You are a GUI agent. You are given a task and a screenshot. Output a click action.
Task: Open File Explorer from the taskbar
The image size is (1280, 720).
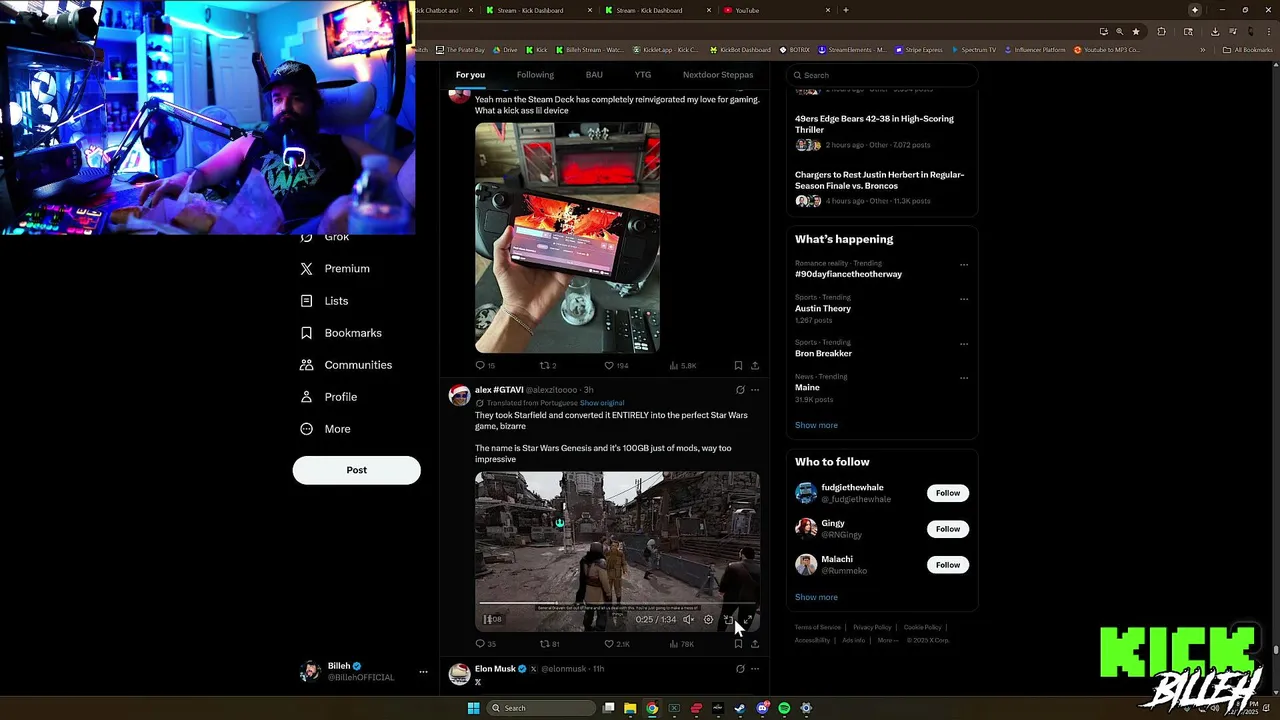[630, 708]
